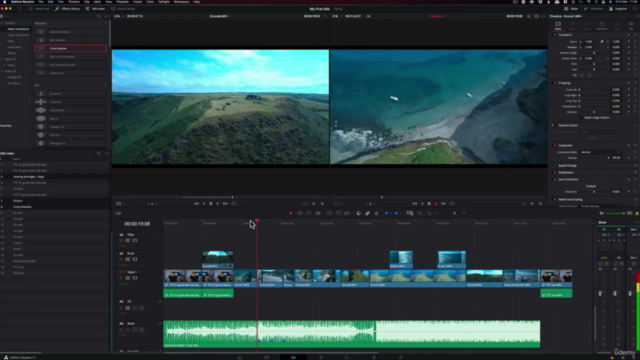640x360 pixels.
Task: Select the Blade Edit Mode tool
Action: click(x=318, y=213)
